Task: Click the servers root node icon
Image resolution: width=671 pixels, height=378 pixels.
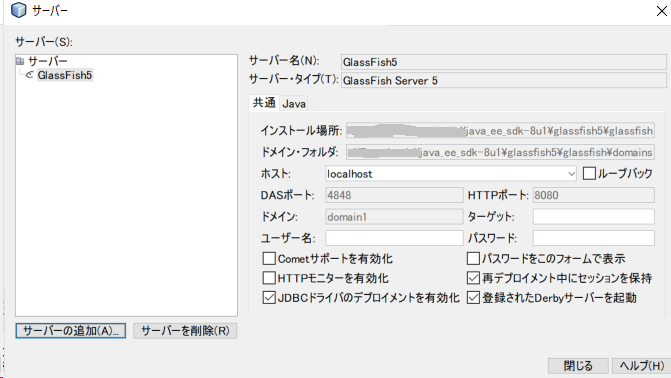Action: point(20,61)
